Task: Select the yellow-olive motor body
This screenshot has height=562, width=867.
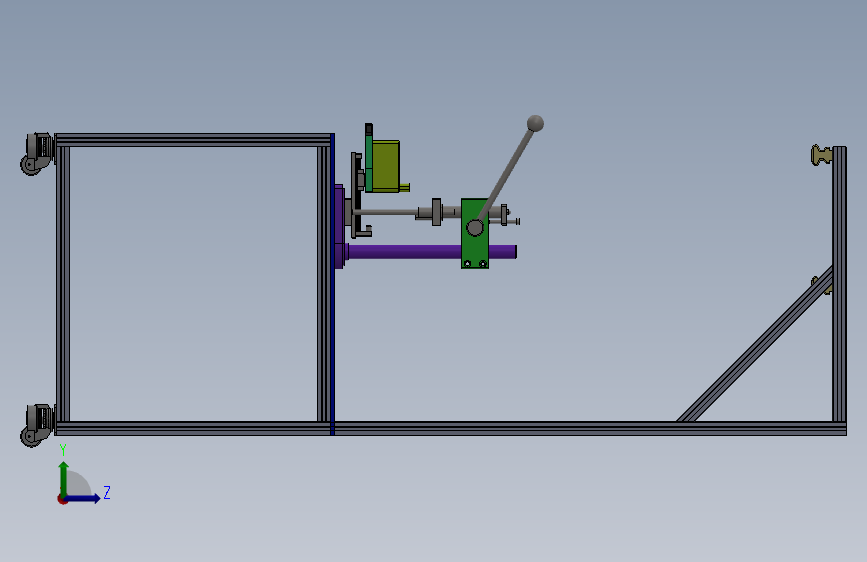Action: coord(386,166)
